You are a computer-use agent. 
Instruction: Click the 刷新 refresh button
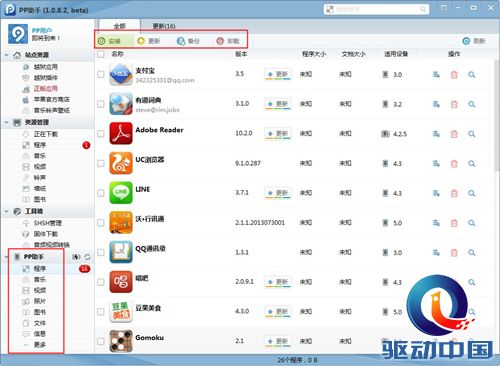coord(474,41)
